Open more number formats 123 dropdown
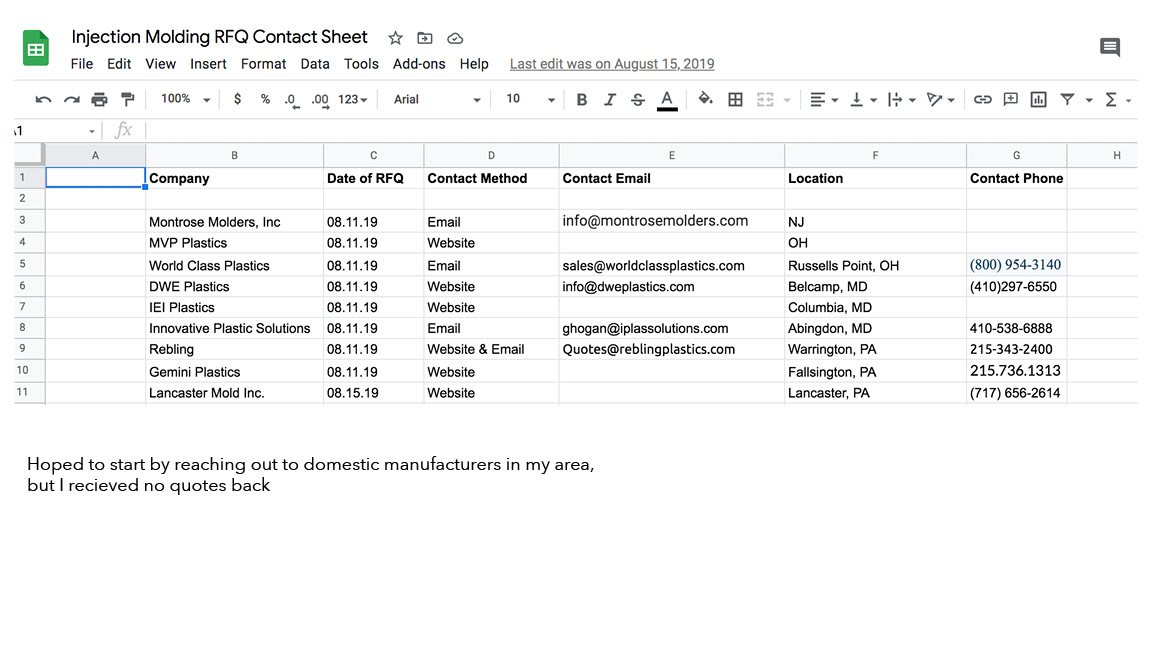Screen dimensions: 1152x648 [x=353, y=99]
